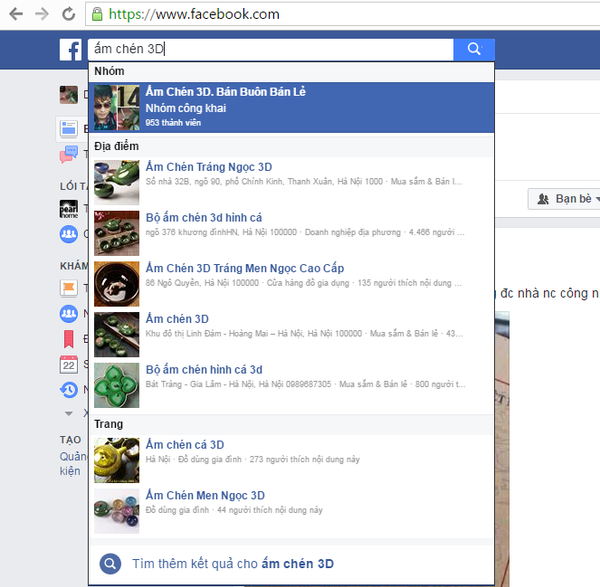The width and height of the screenshot is (600, 587).
Task: Click the Facebook logo icon
Action: 70,50
